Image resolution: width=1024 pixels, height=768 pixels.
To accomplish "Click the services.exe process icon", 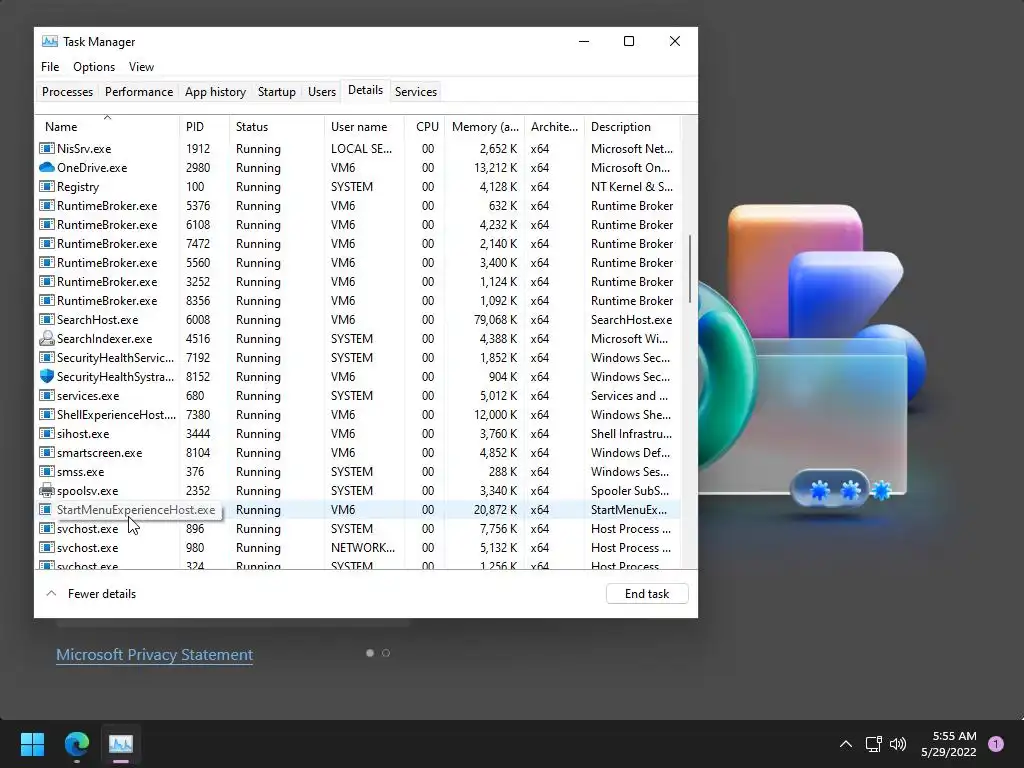I will pyautogui.click(x=46, y=395).
